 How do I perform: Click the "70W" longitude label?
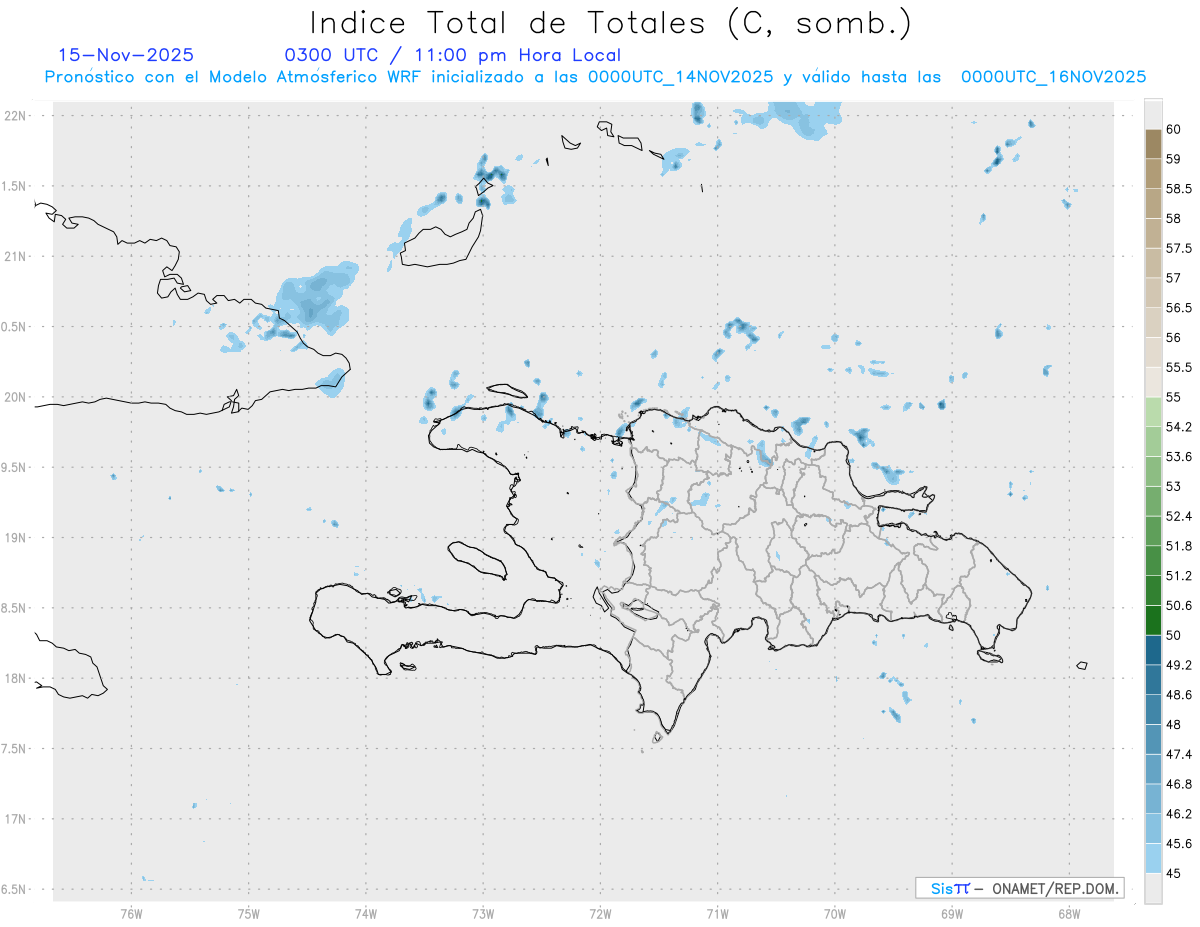(x=835, y=913)
